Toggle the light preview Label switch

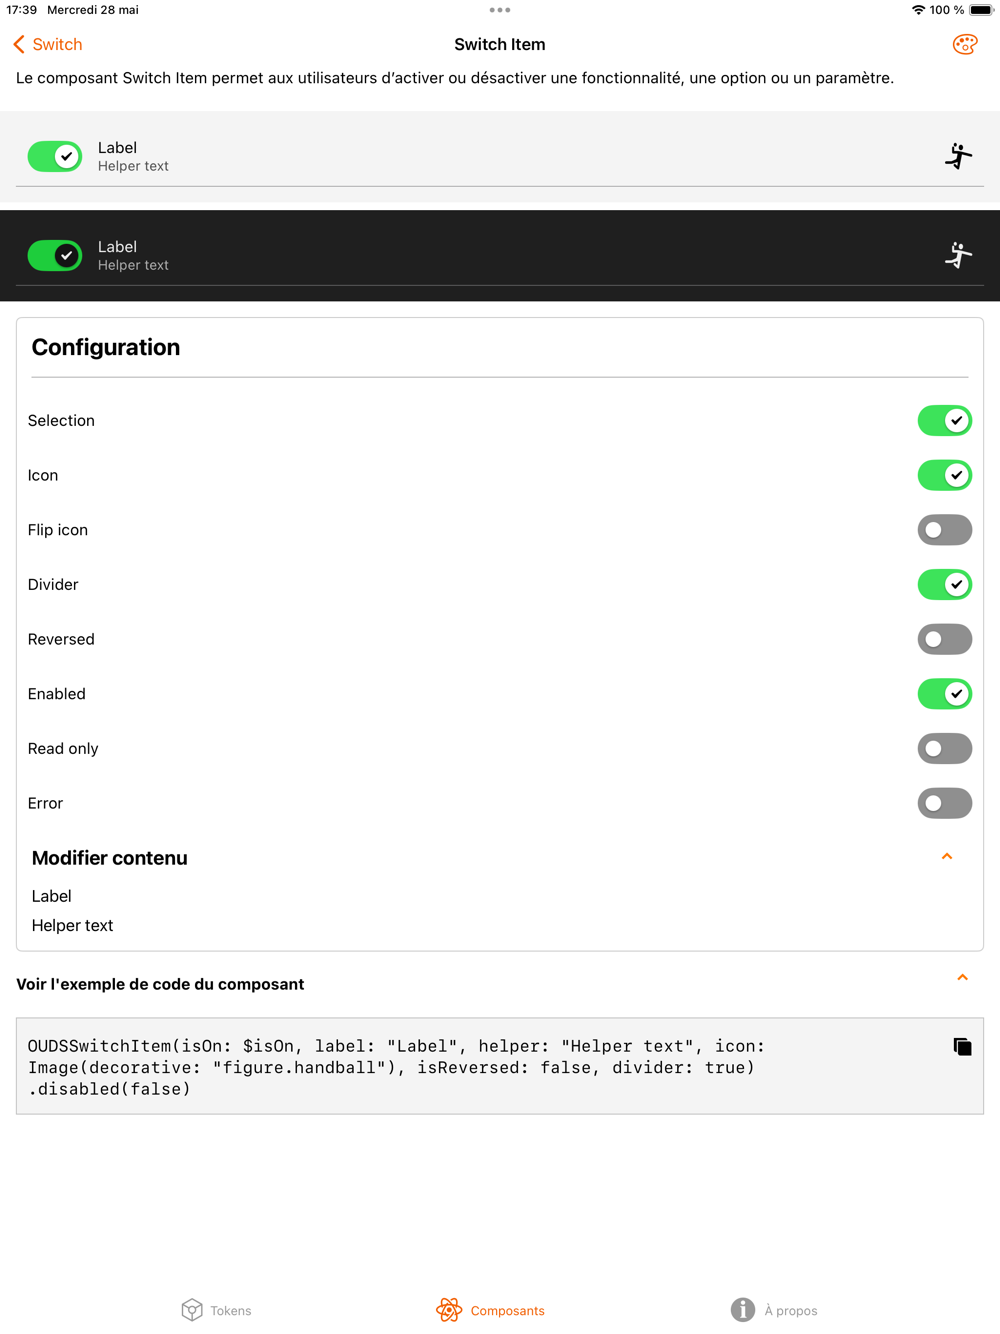[55, 156]
